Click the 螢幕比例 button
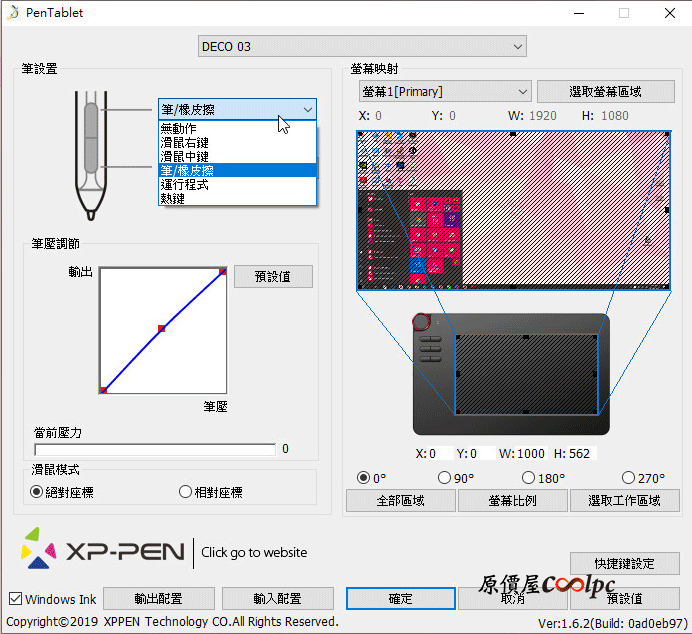Screen dimensions: 692x634 (512, 501)
